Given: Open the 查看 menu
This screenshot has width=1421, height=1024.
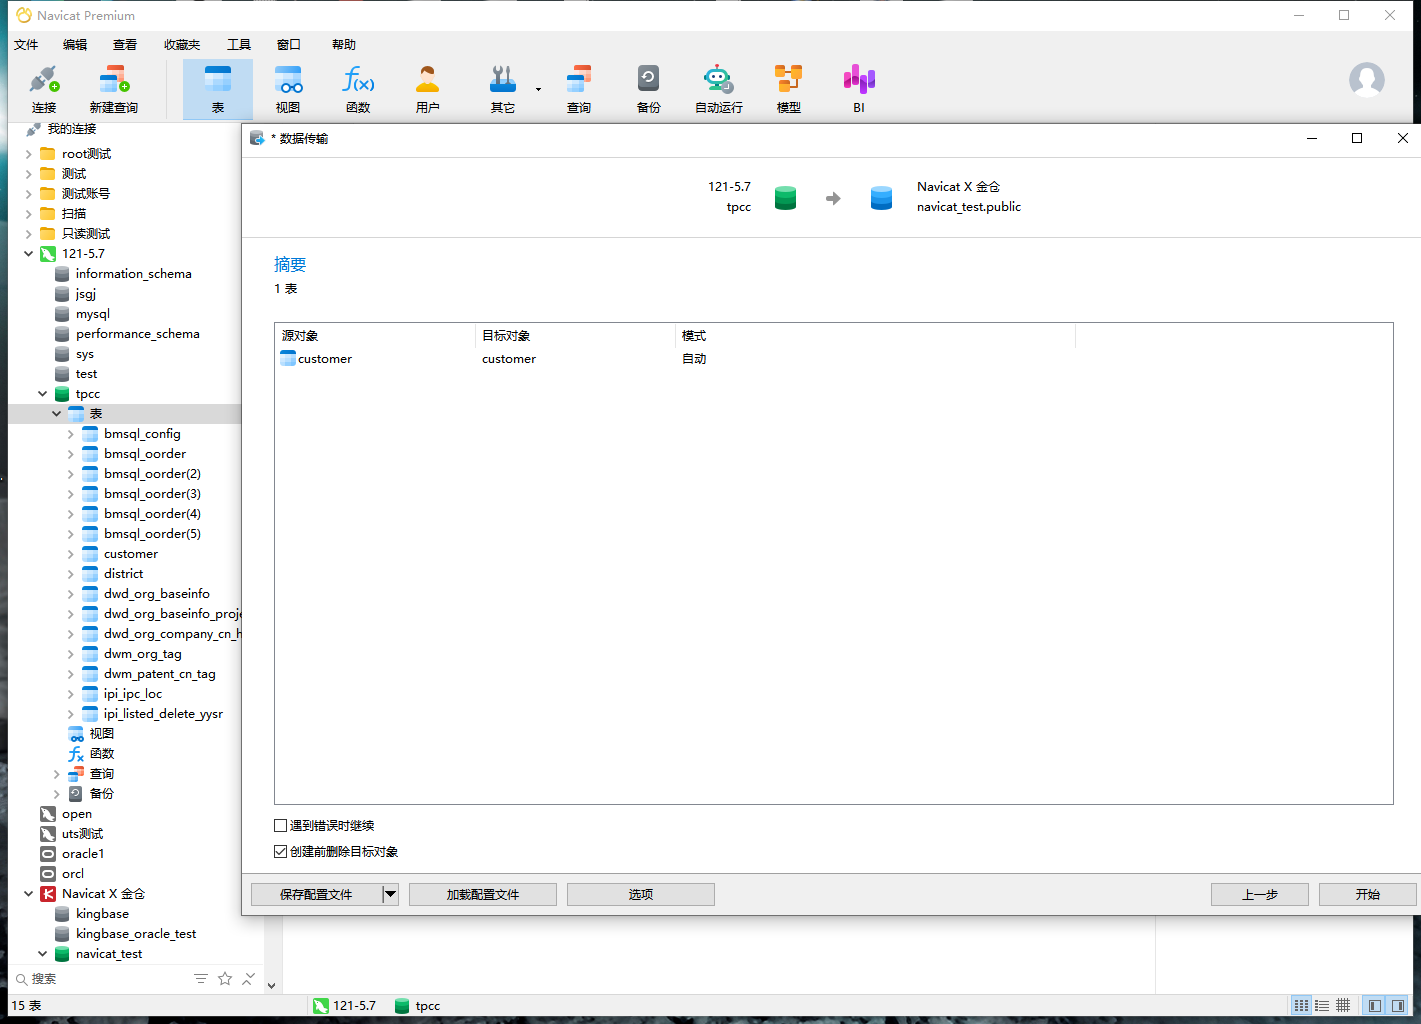Looking at the screenshot, I should pyautogui.click(x=125, y=45).
